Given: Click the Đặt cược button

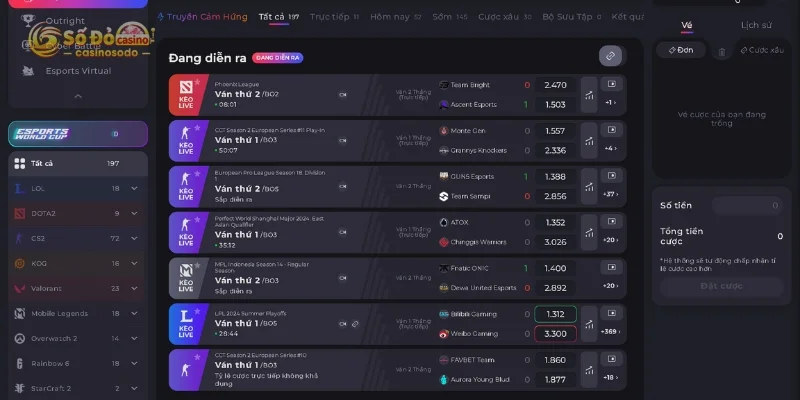Looking at the screenshot, I should click(x=721, y=286).
